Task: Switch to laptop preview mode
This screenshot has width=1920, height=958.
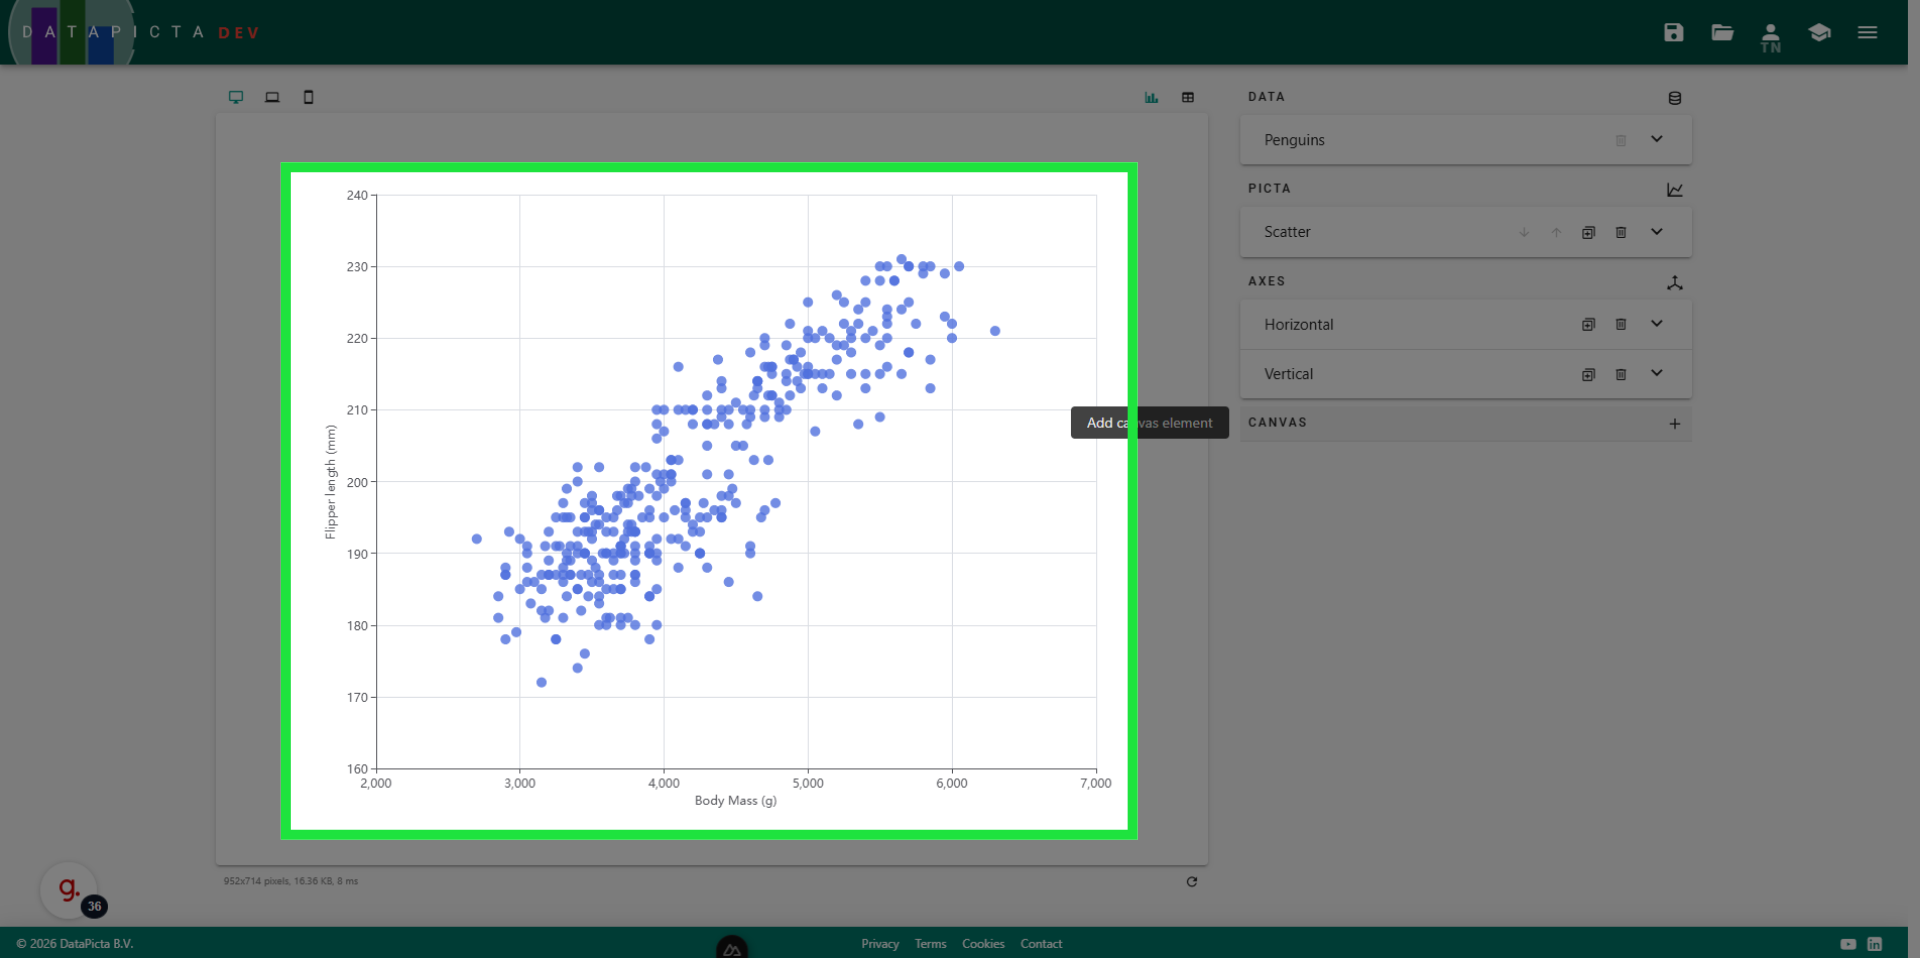Action: click(x=272, y=97)
